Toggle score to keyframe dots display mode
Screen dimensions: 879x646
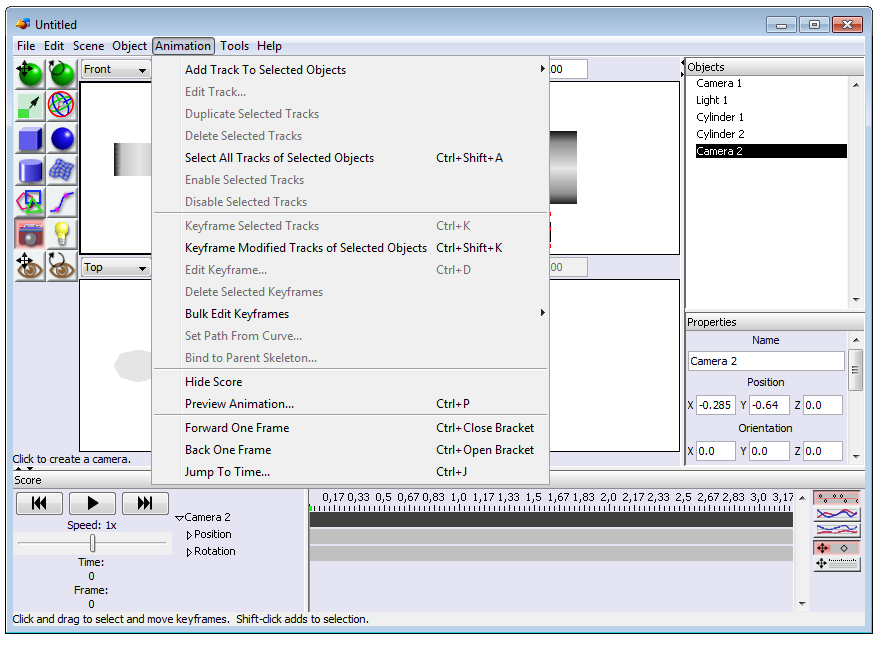click(837, 498)
